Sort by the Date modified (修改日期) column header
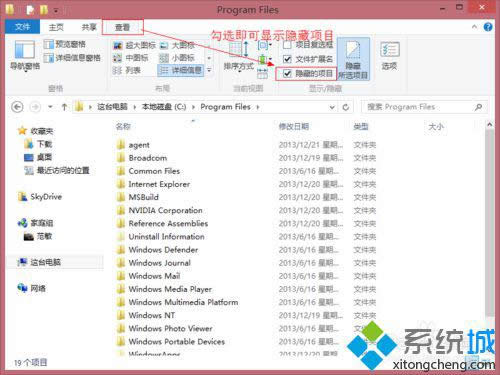 [294, 126]
